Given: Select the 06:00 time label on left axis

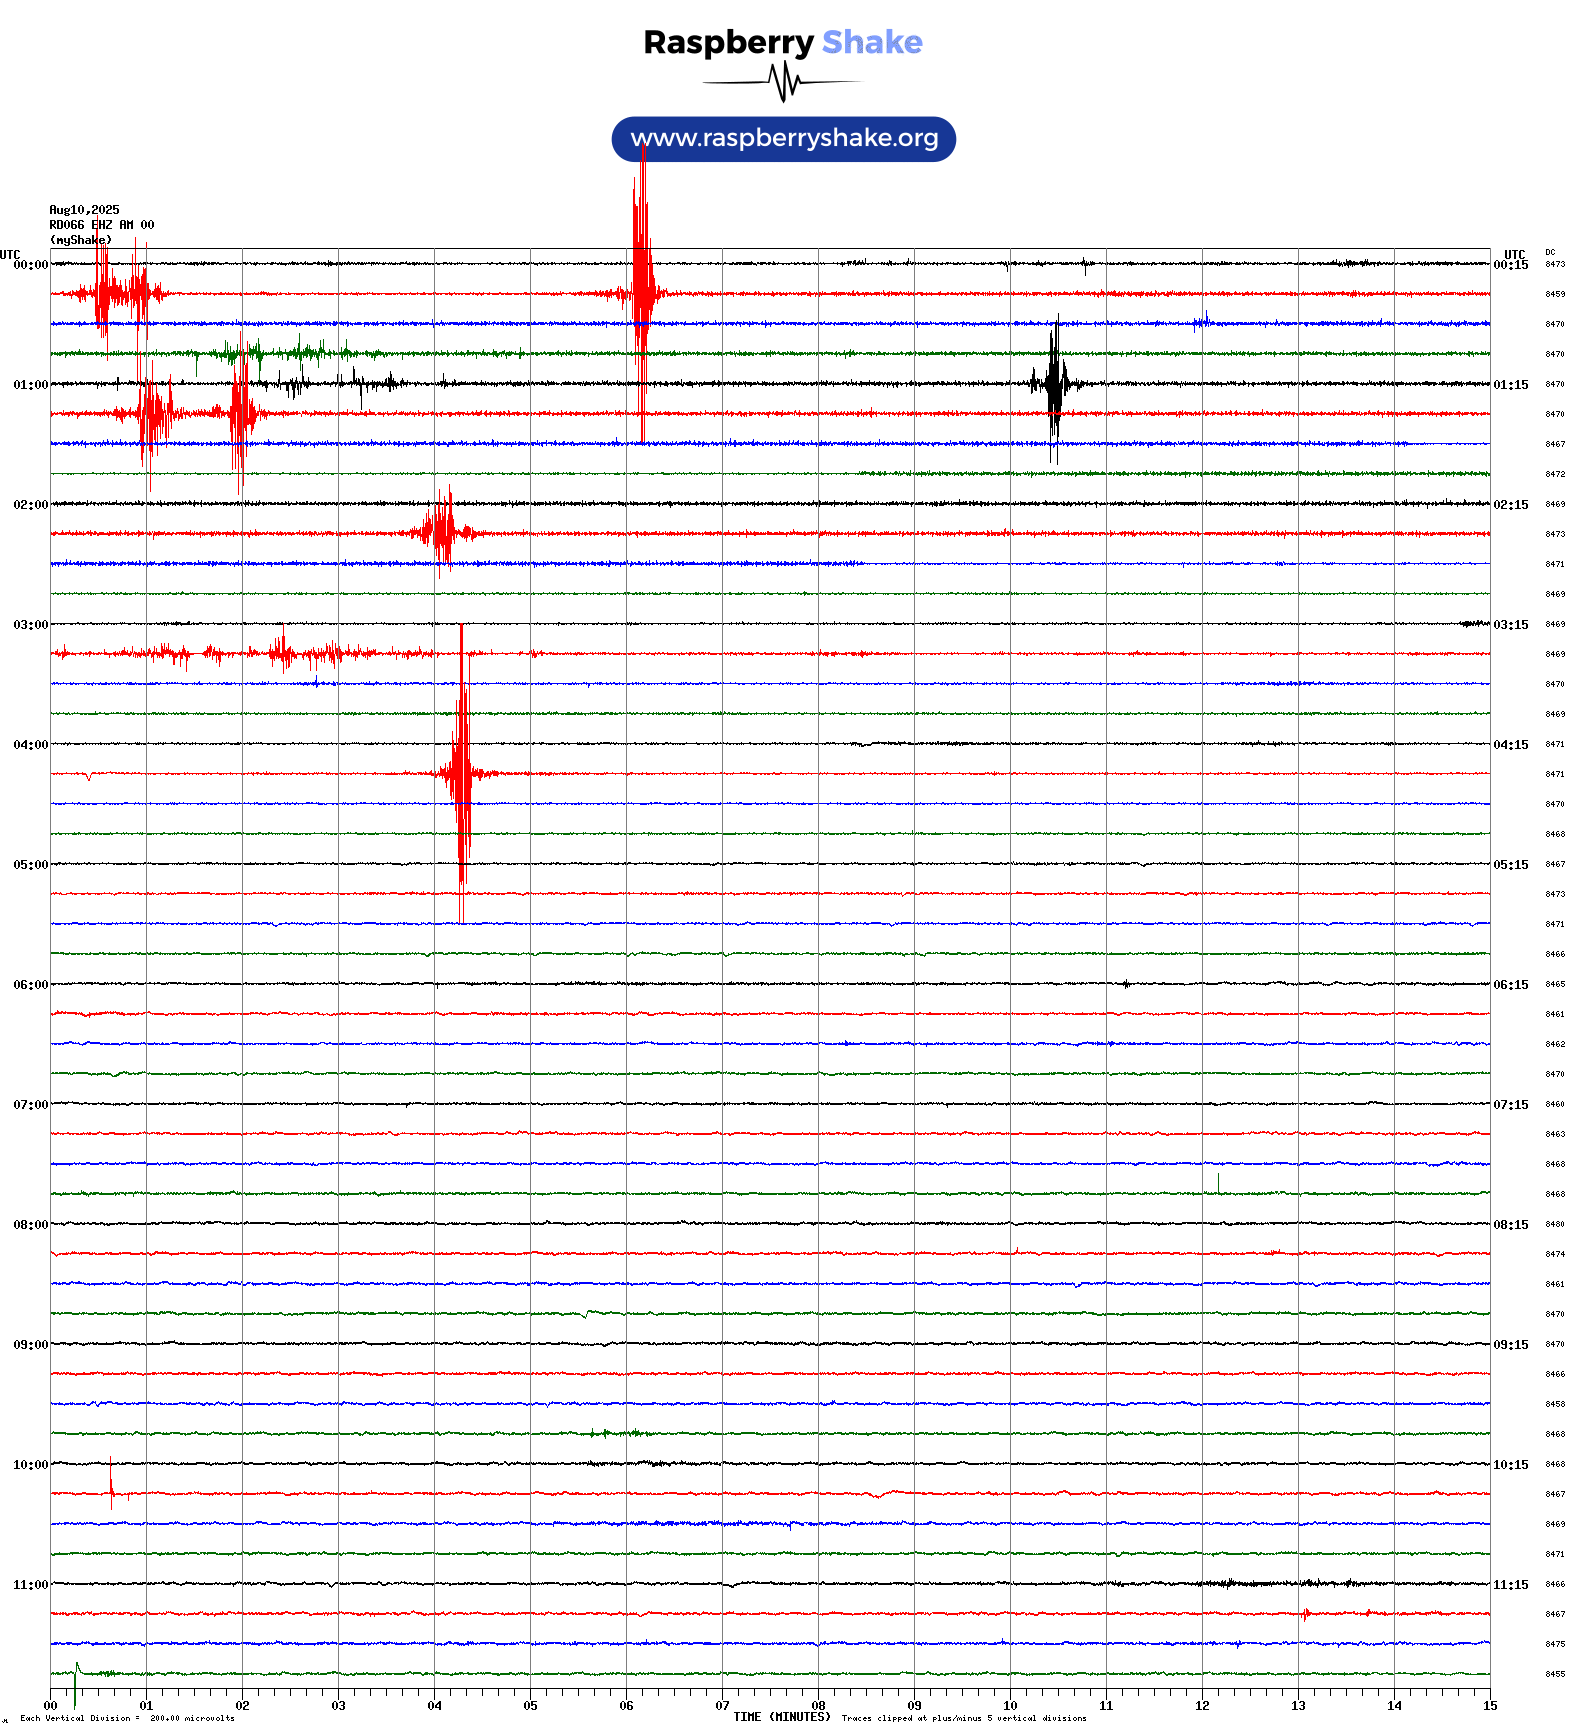Looking at the screenshot, I should (30, 985).
